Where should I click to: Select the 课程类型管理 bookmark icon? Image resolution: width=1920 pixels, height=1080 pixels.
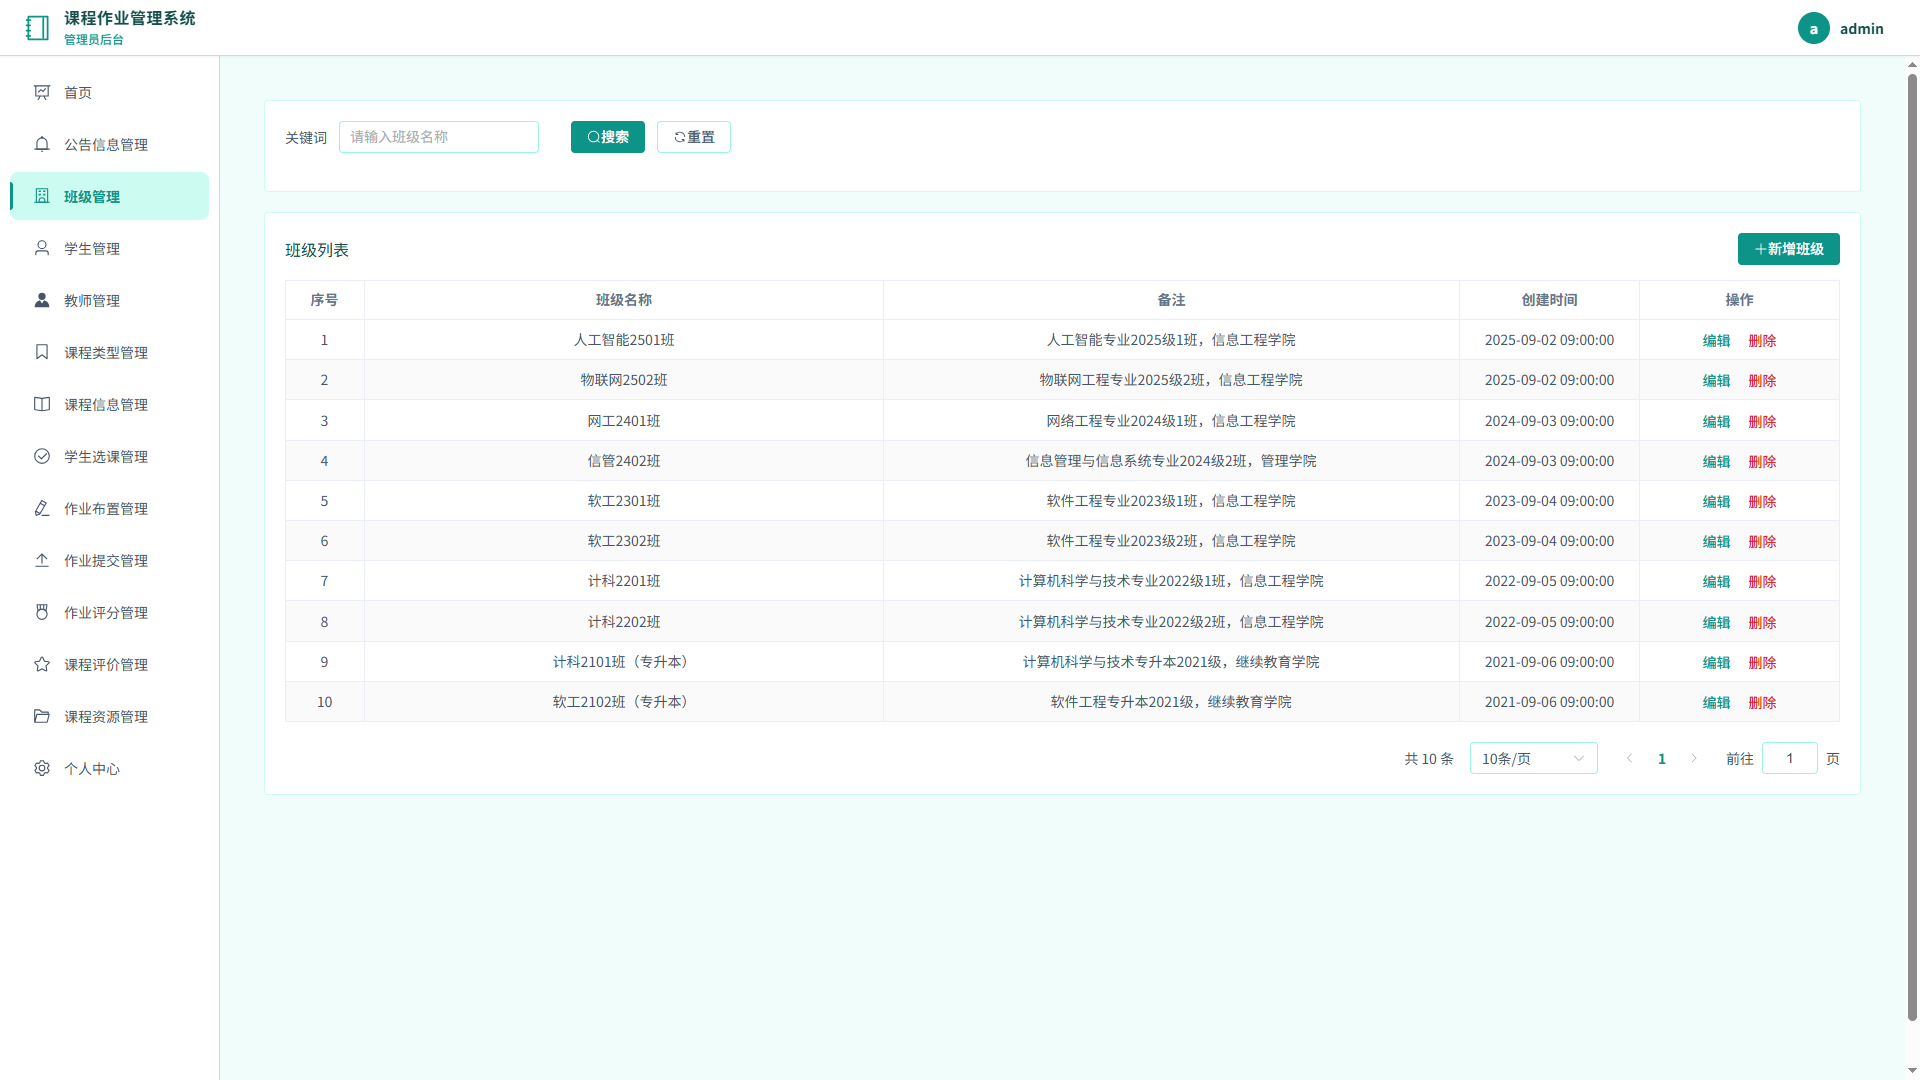click(x=42, y=352)
